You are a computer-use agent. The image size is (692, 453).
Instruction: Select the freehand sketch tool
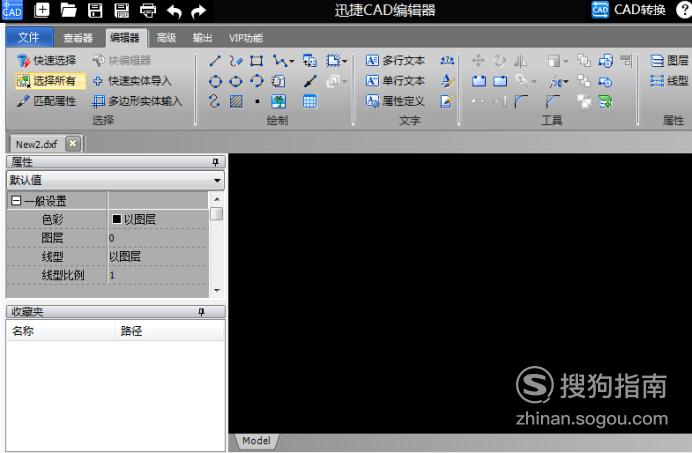[x=236, y=60]
